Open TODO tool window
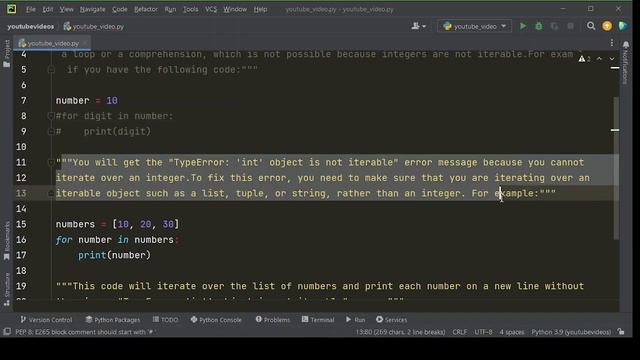The height and width of the screenshot is (360, 640). [x=165, y=320]
